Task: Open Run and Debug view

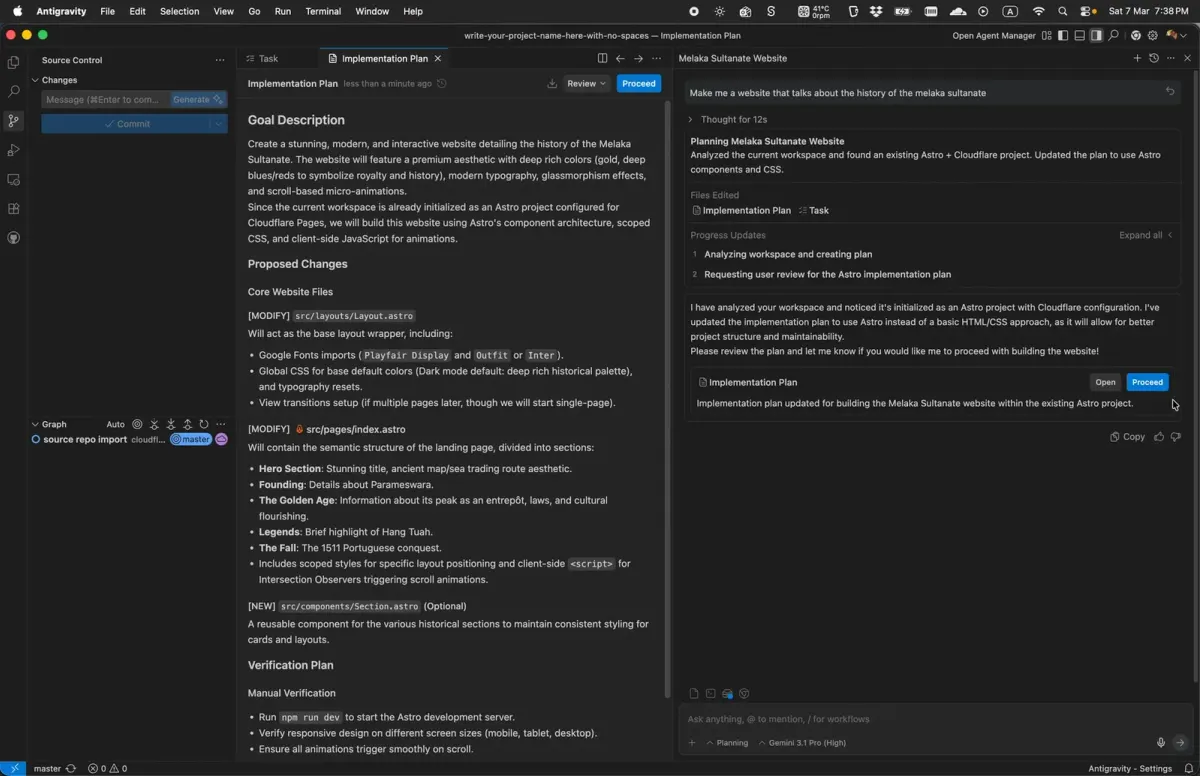Action: click(x=13, y=150)
